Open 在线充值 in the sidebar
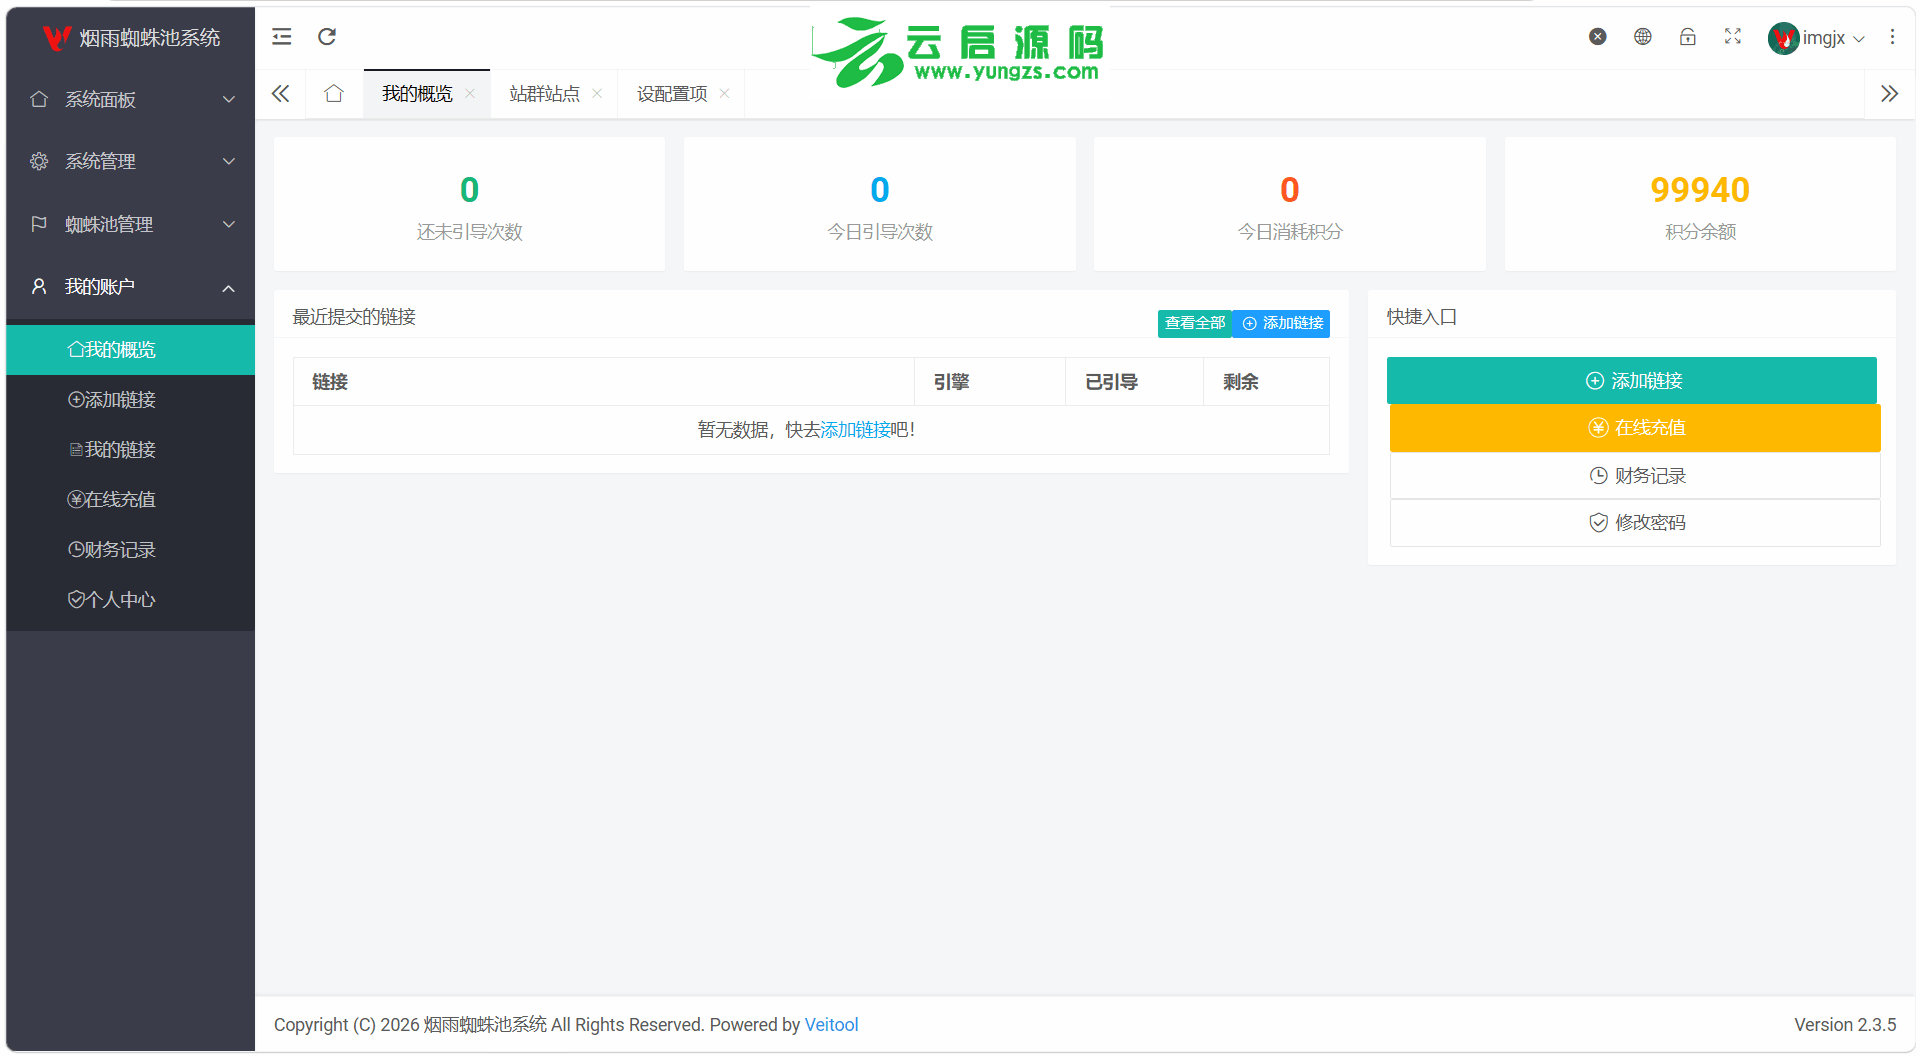The width and height of the screenshot is (1920, 1056). [x=131, y=500]
